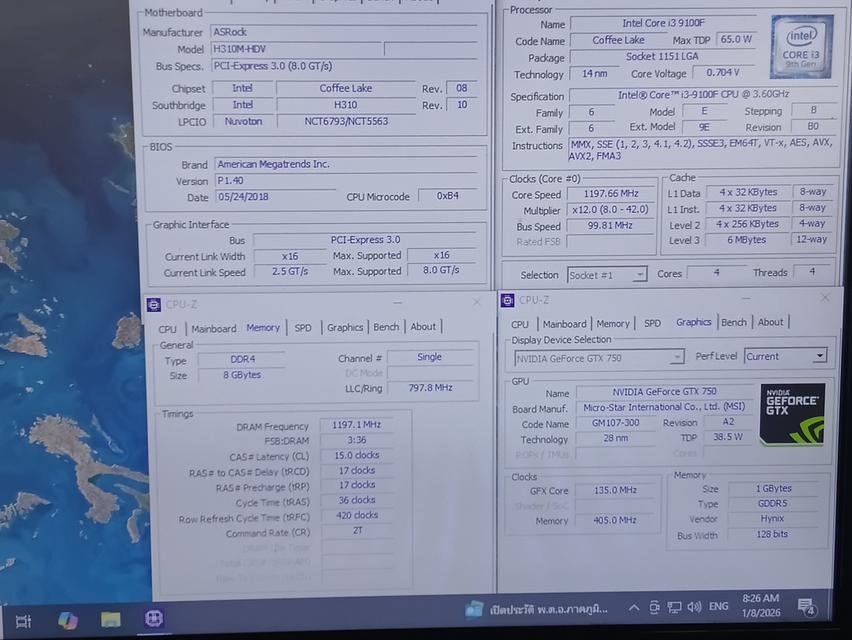The height and width of the screenshot is (640, 852).
Task: Open the Socket #1 selection dropdown
Action: 607,274
